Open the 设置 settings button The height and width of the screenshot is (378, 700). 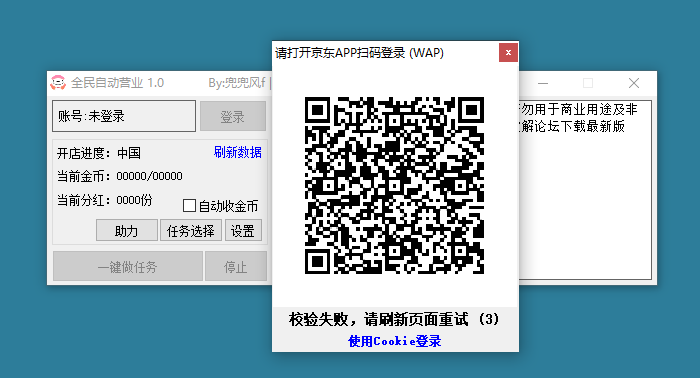click(243, 231)
